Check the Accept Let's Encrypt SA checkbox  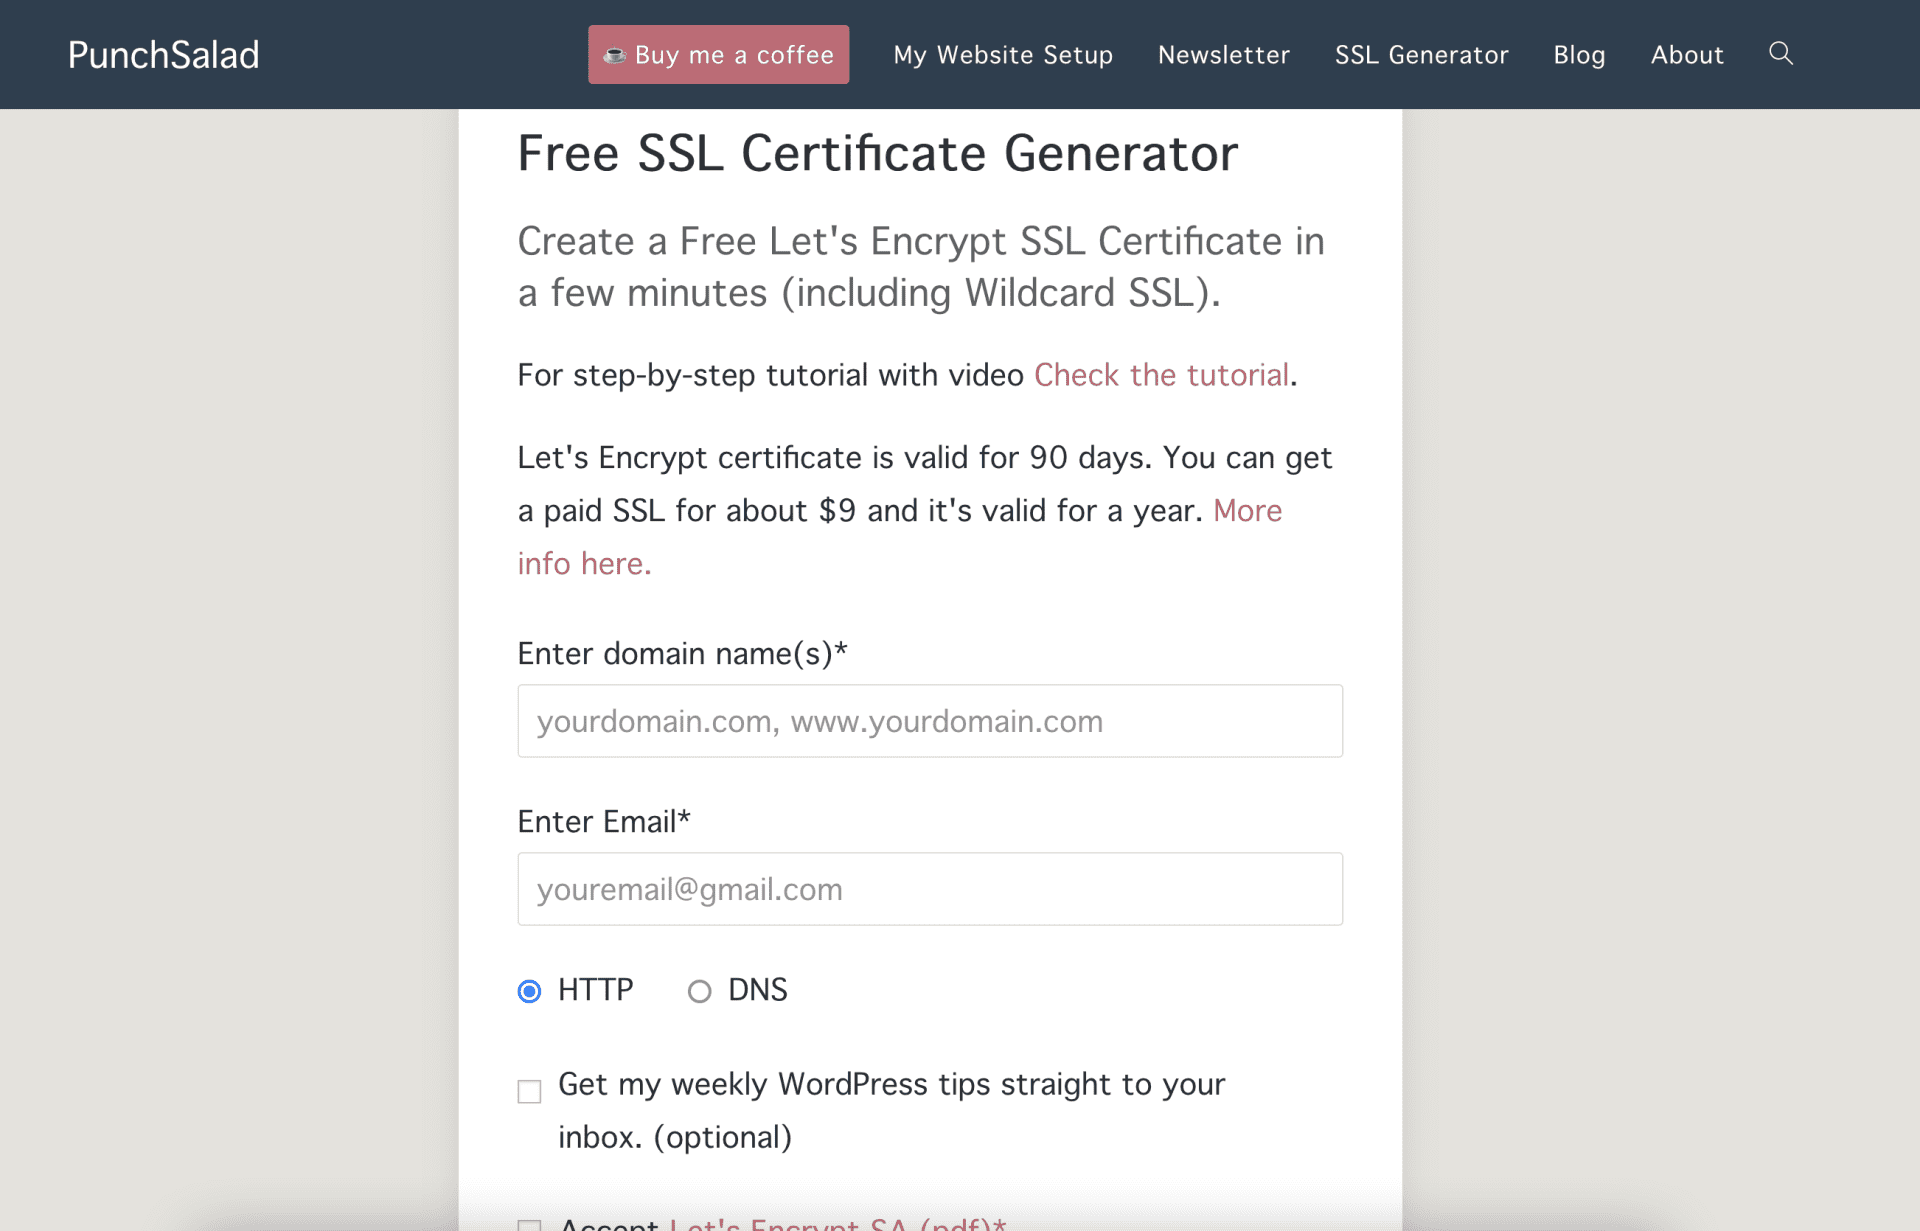529,1225
